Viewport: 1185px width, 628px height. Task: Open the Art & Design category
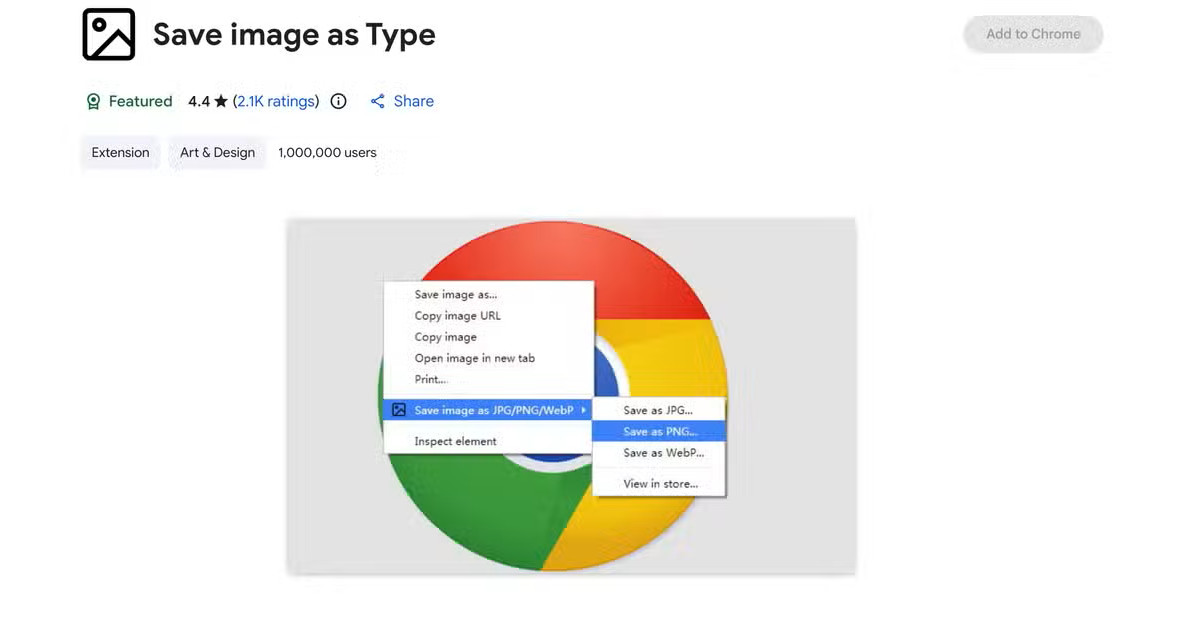pos(217,153)
